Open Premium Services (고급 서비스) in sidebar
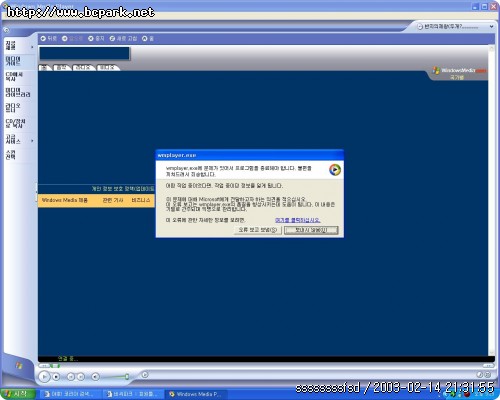Viewport: 500px width, 400px height. tap(13, 139)
